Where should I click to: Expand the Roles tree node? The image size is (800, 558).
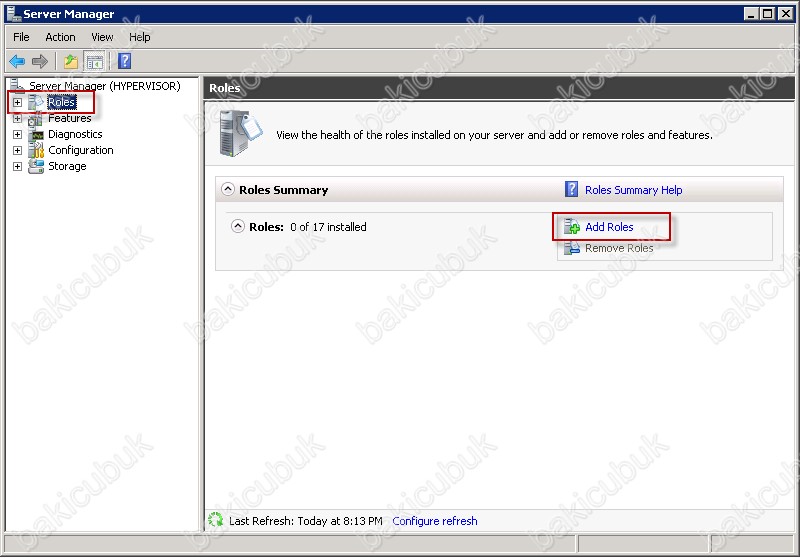click(17, 102)
